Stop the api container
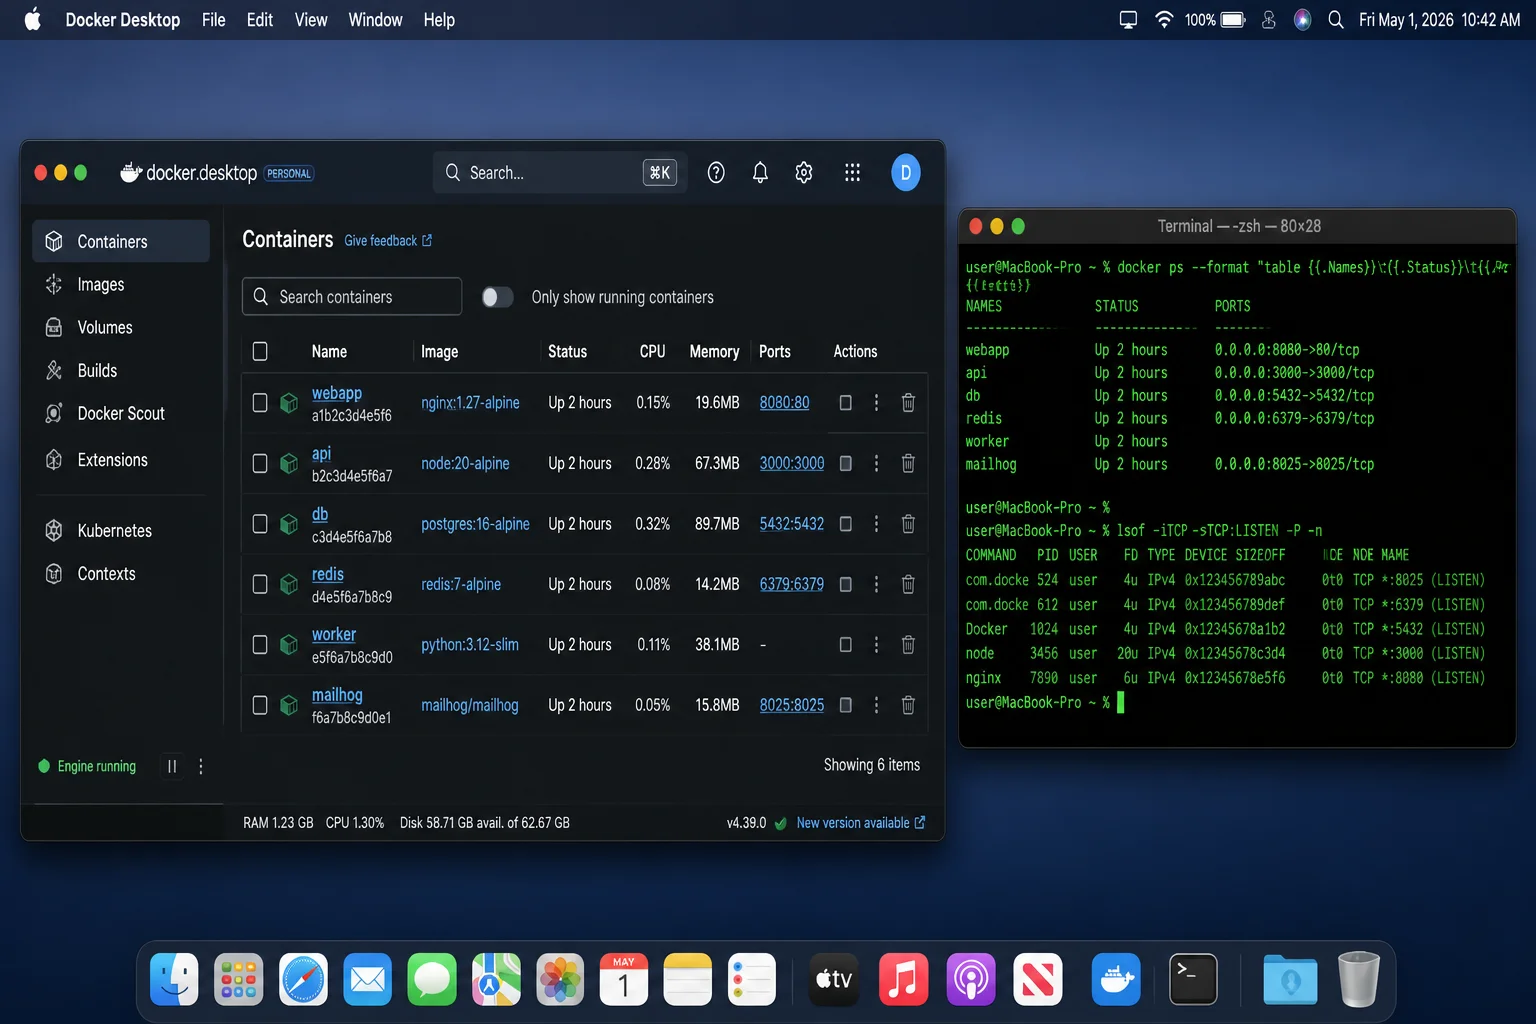Screen dimensions: 1536x1024 [x=845, y=464]
